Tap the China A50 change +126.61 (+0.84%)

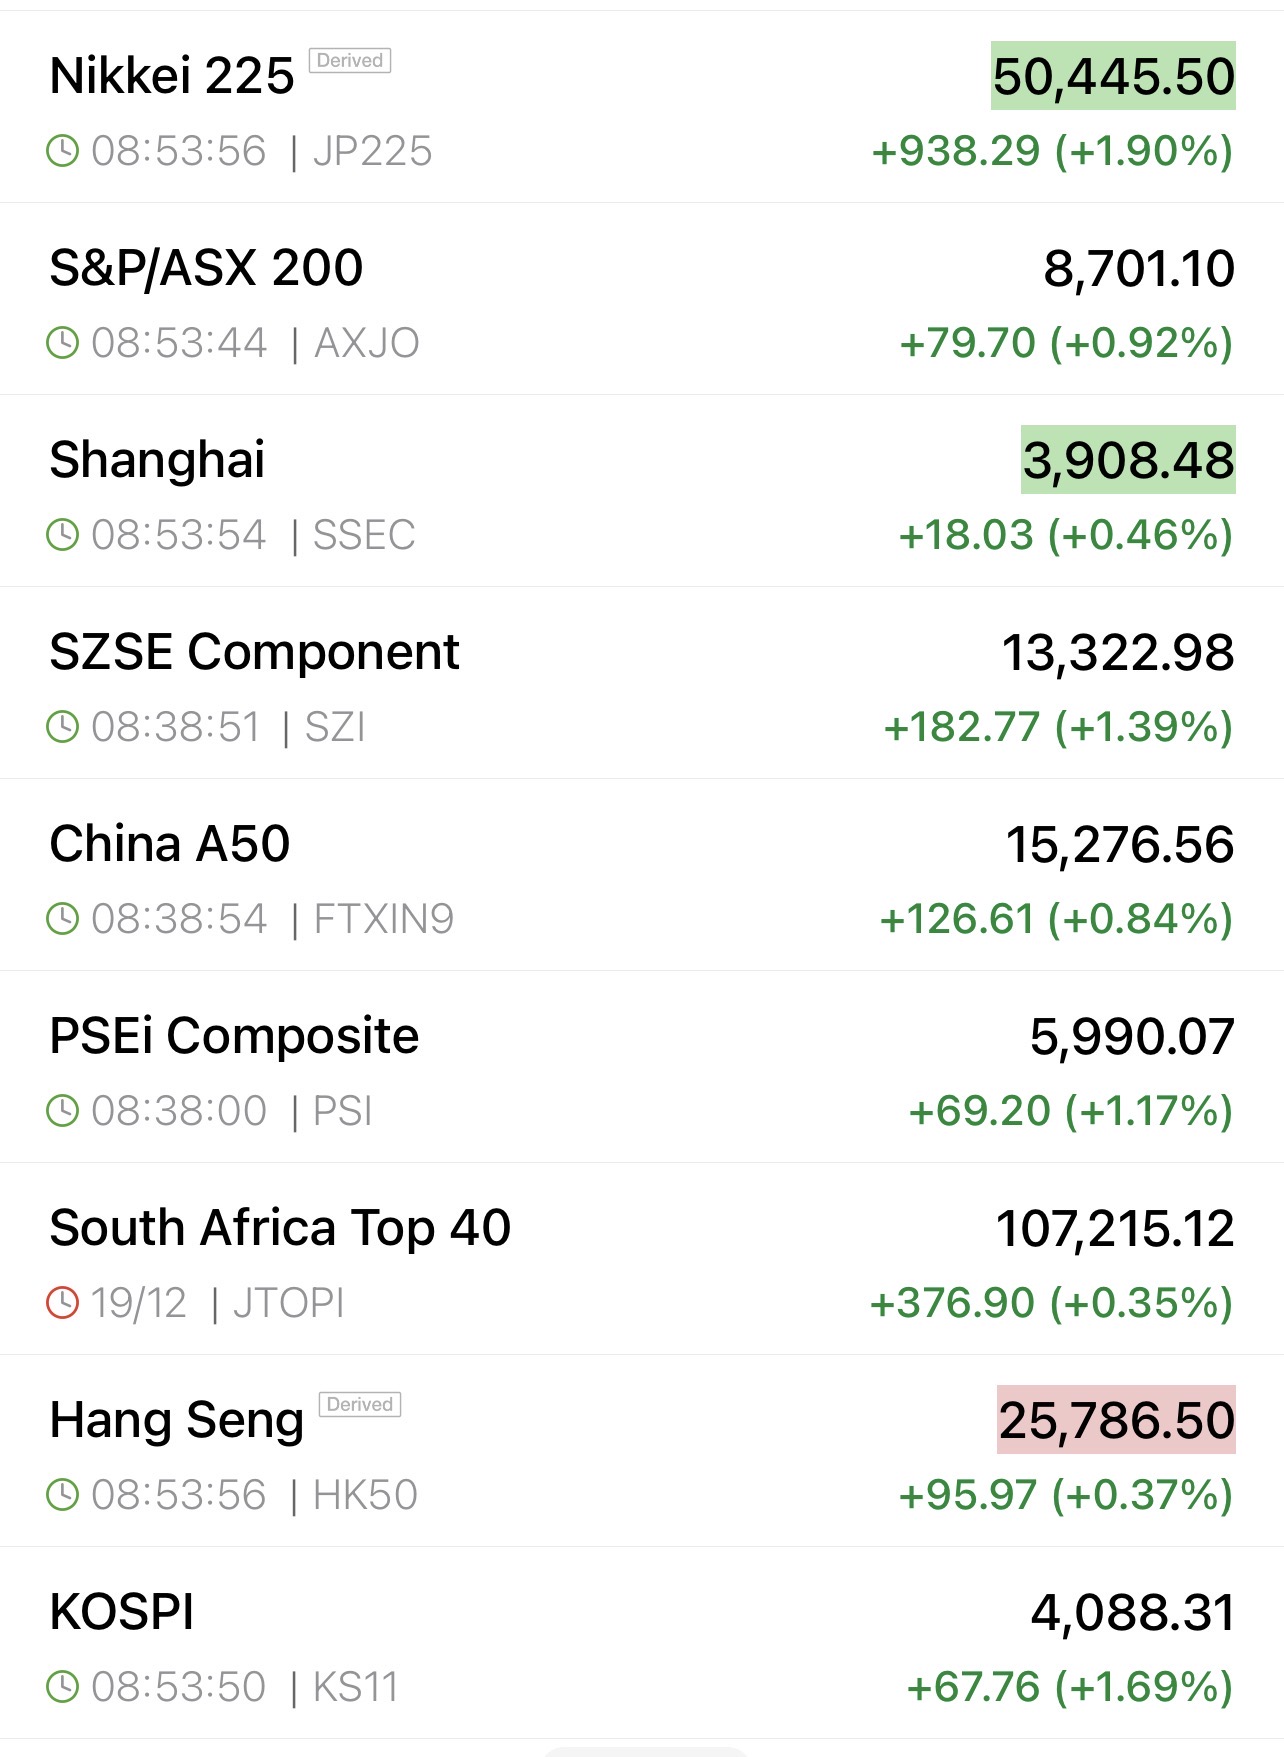coord(1055,919)
